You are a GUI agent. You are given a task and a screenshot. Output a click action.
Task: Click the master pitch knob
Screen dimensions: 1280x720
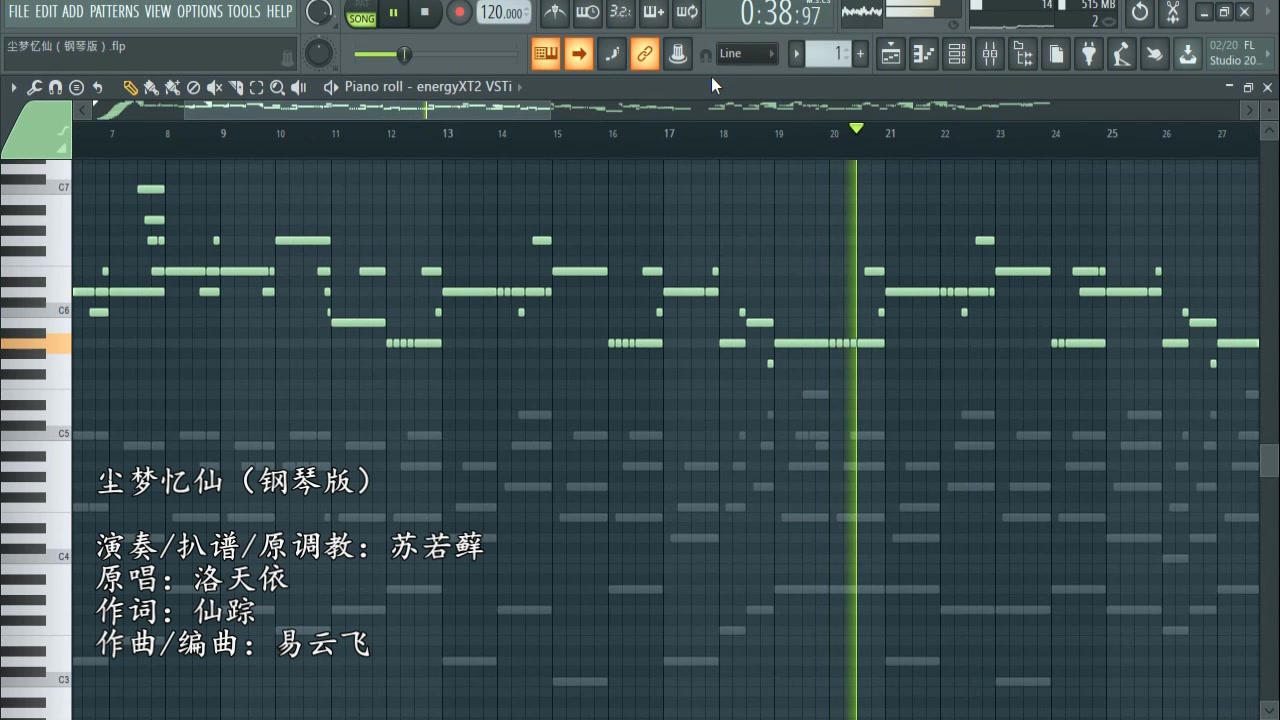(x=319, y=54)
